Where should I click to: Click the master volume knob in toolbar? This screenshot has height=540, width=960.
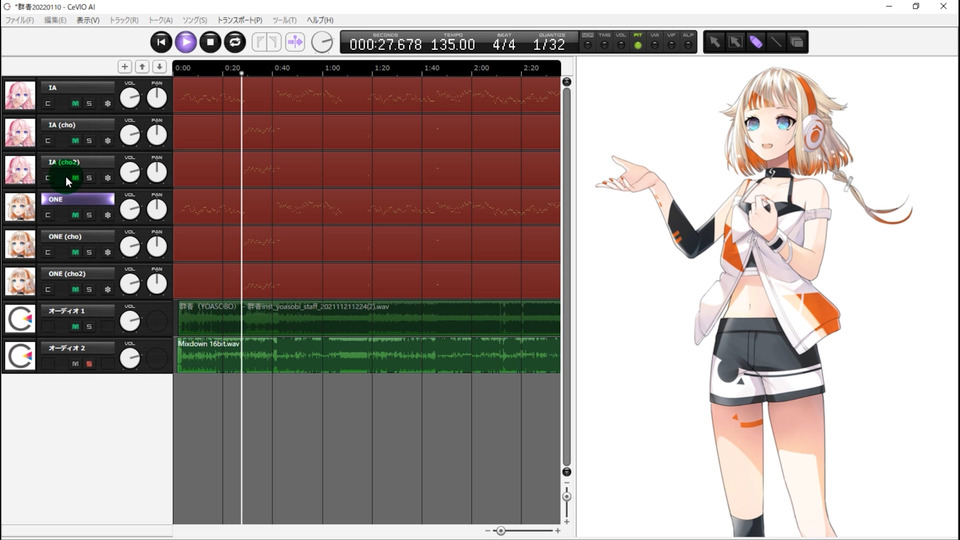point(322,42)
